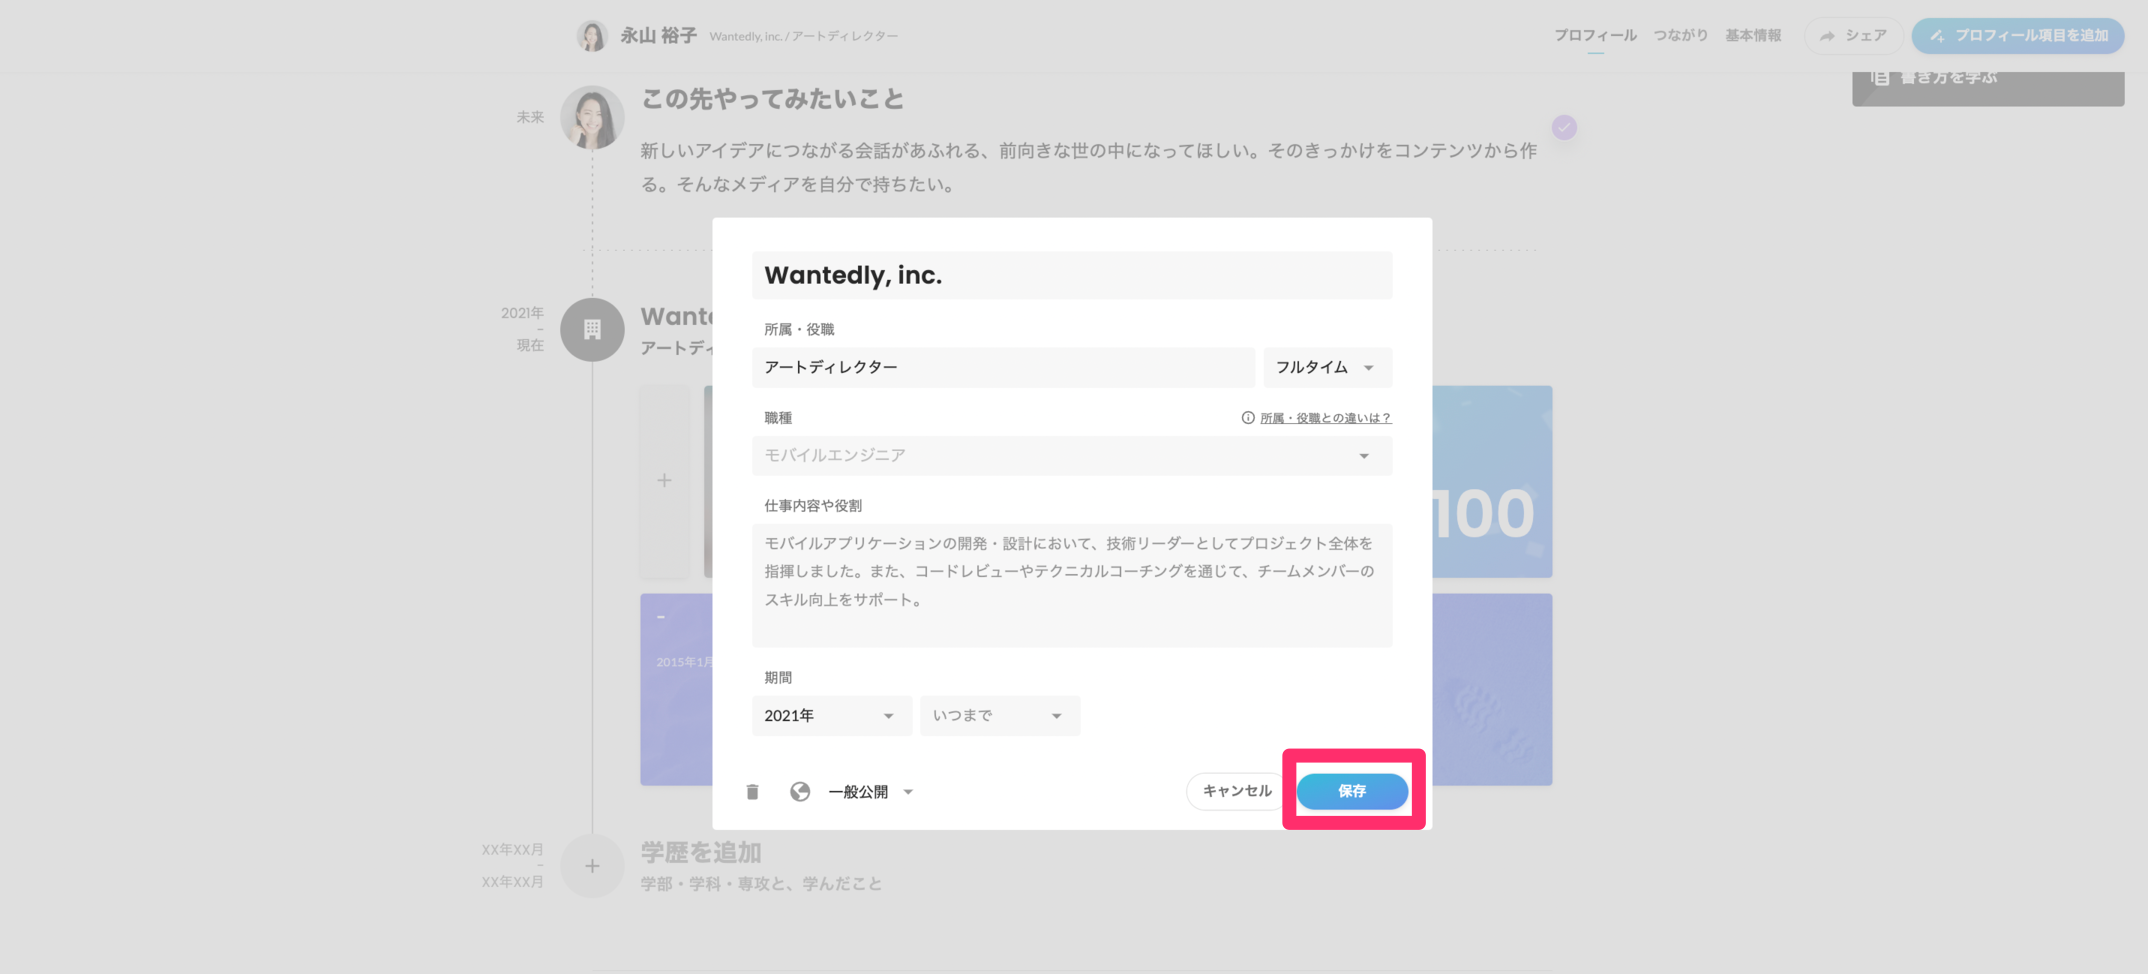This screenshot has width=2148, height=974.
Task: Click the 100 thumbnail card behind dialog
Action: coord(1492,481)
